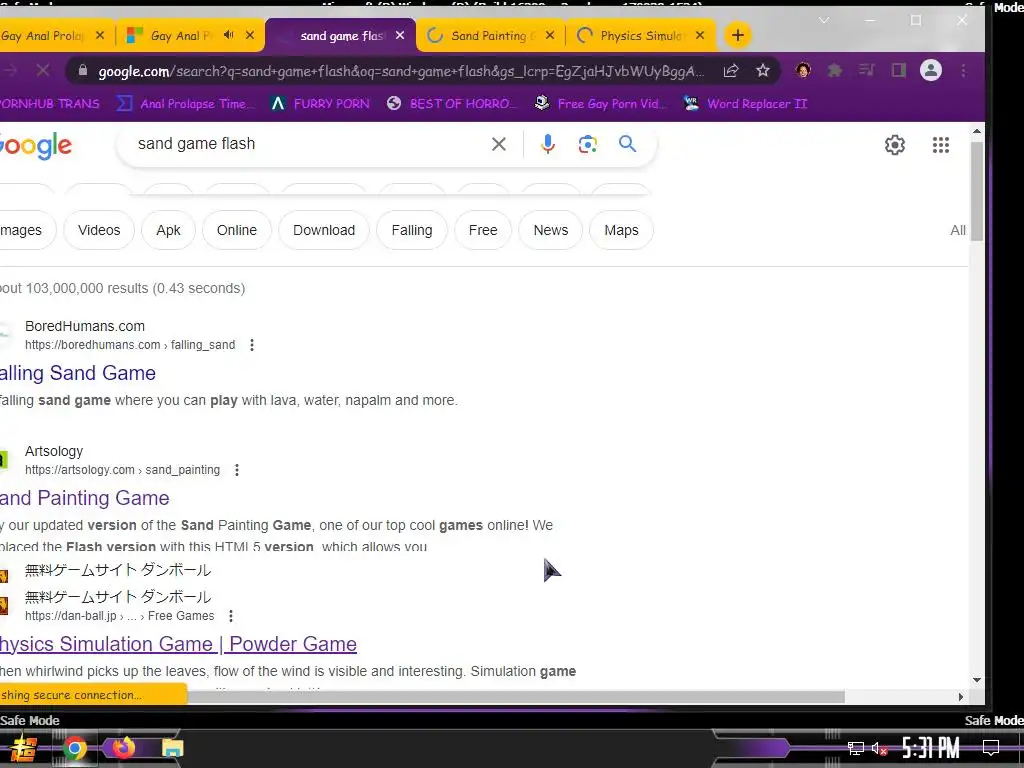Show the browser side panel
1024x768 pixels.
point(899,70)
